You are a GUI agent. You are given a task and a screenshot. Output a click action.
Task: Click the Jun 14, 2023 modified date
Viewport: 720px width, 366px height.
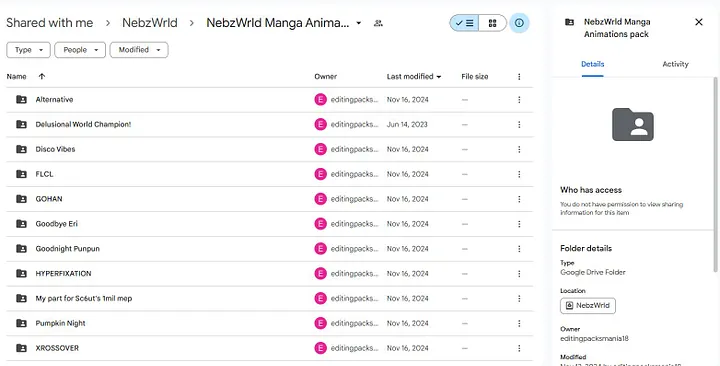tap(407, 124)
